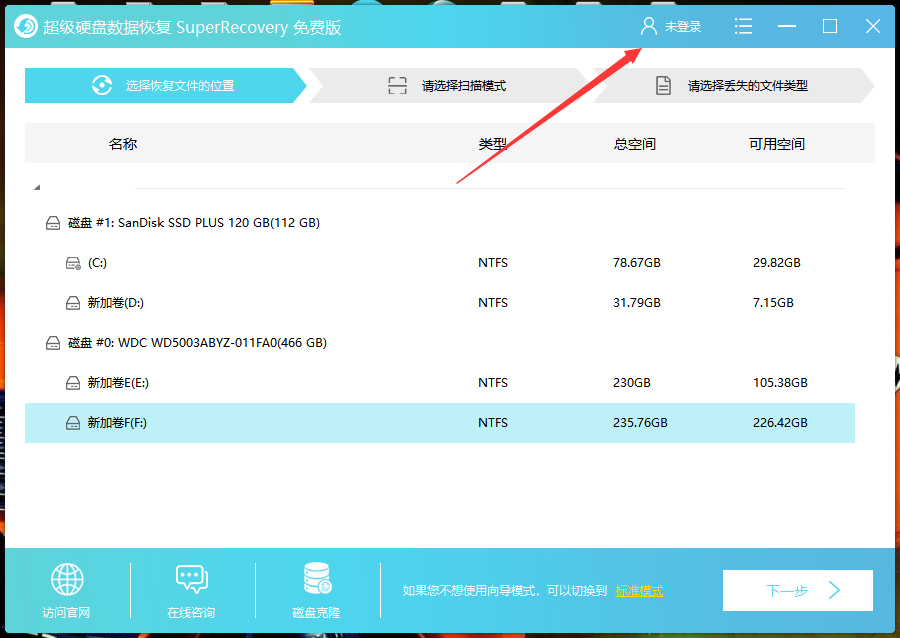Click the 226.42GB free space value
The width and height of the screenshot is (900, 638).
[780, 423]
